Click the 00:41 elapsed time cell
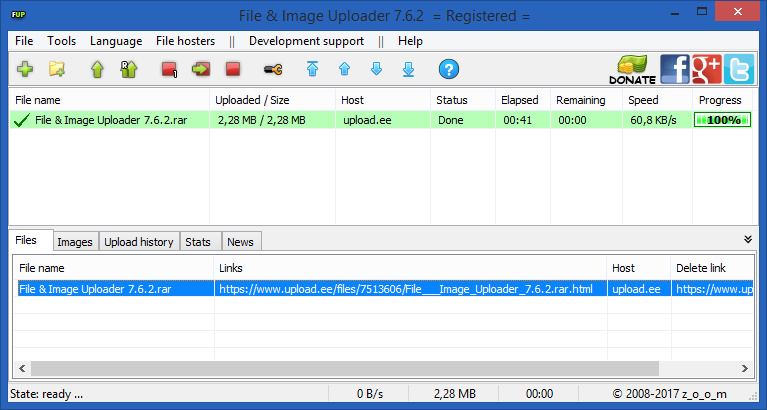Screen dimensions: 767x410 523,120
